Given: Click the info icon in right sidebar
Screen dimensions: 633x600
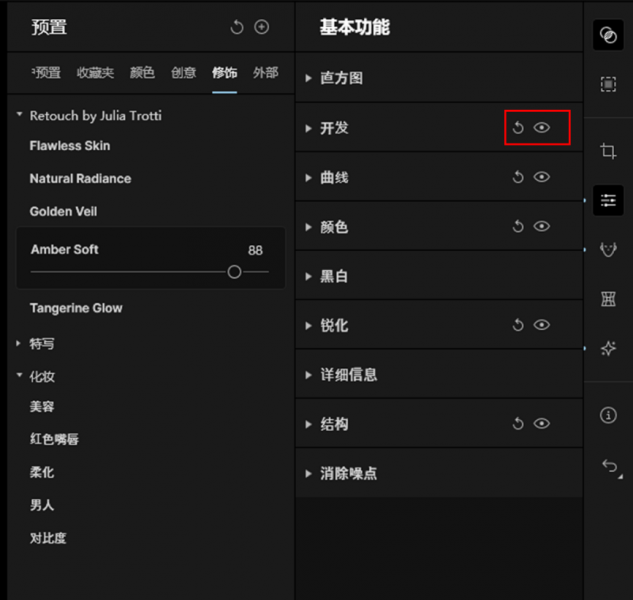Looking at the screenshot, I should (x=608, y=415).
